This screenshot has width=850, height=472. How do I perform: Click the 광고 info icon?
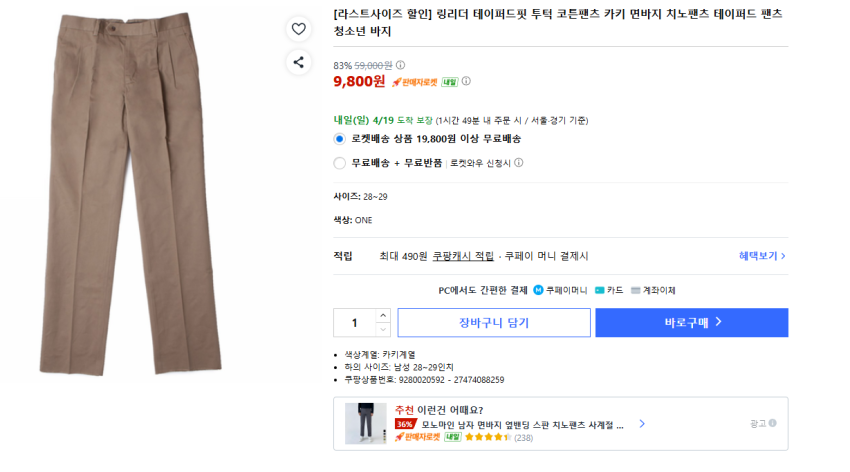click(x=772, y=423)
